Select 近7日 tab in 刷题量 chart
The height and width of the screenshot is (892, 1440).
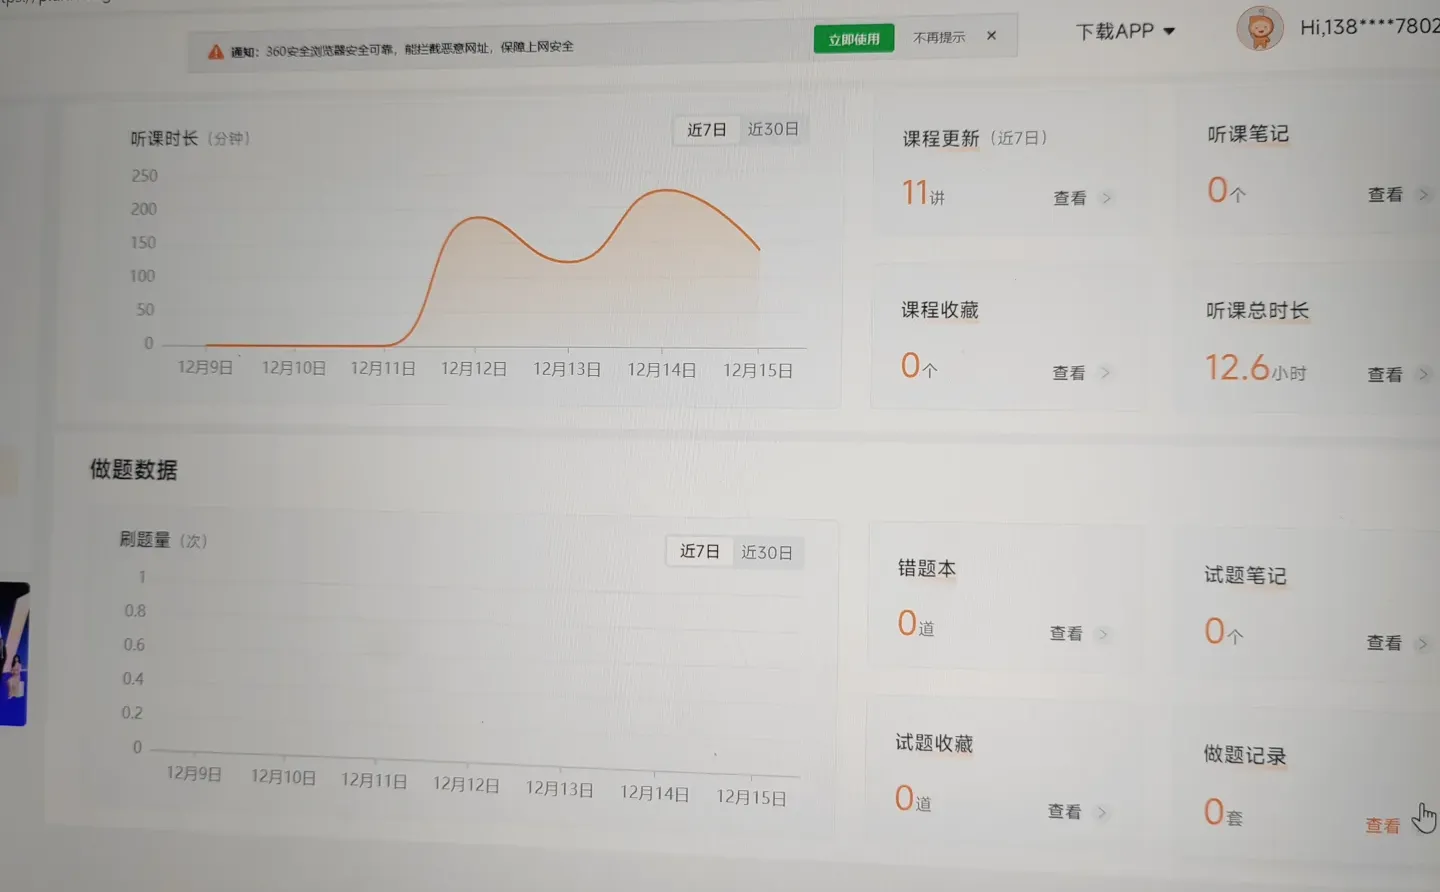tap(699, 551)
